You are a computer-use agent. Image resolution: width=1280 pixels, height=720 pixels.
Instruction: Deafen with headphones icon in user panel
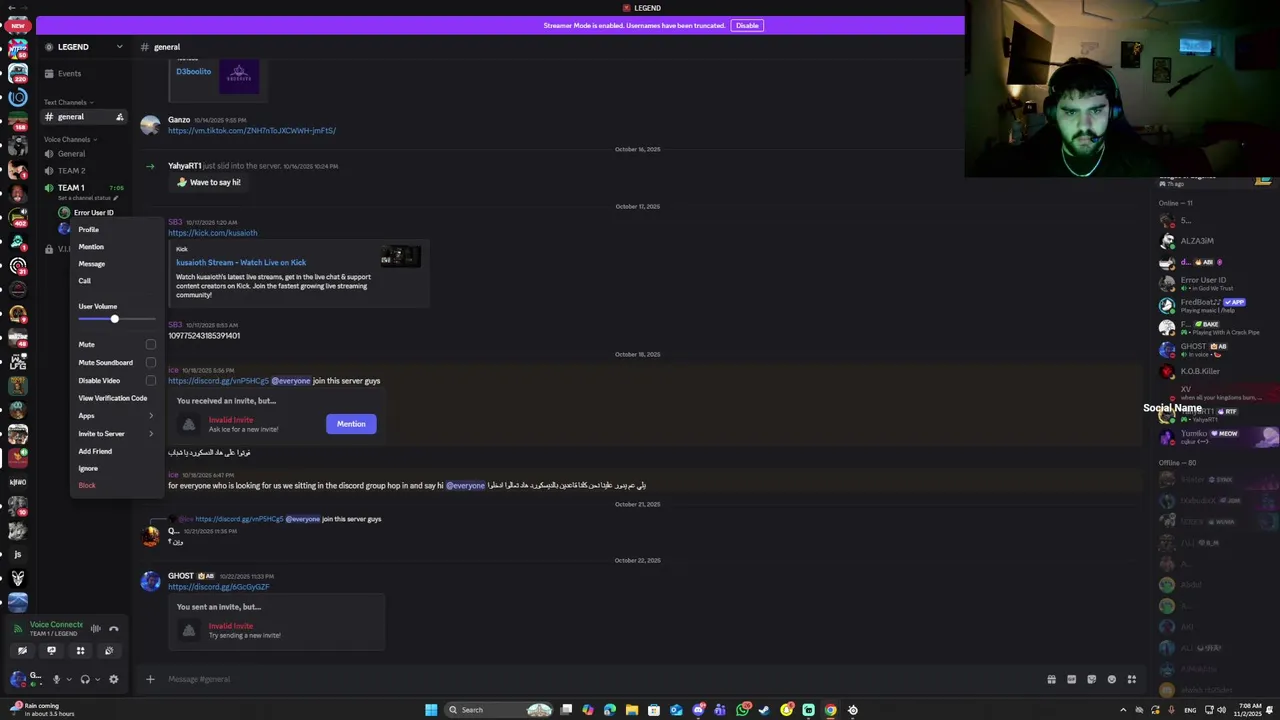(x=85, y=679)
